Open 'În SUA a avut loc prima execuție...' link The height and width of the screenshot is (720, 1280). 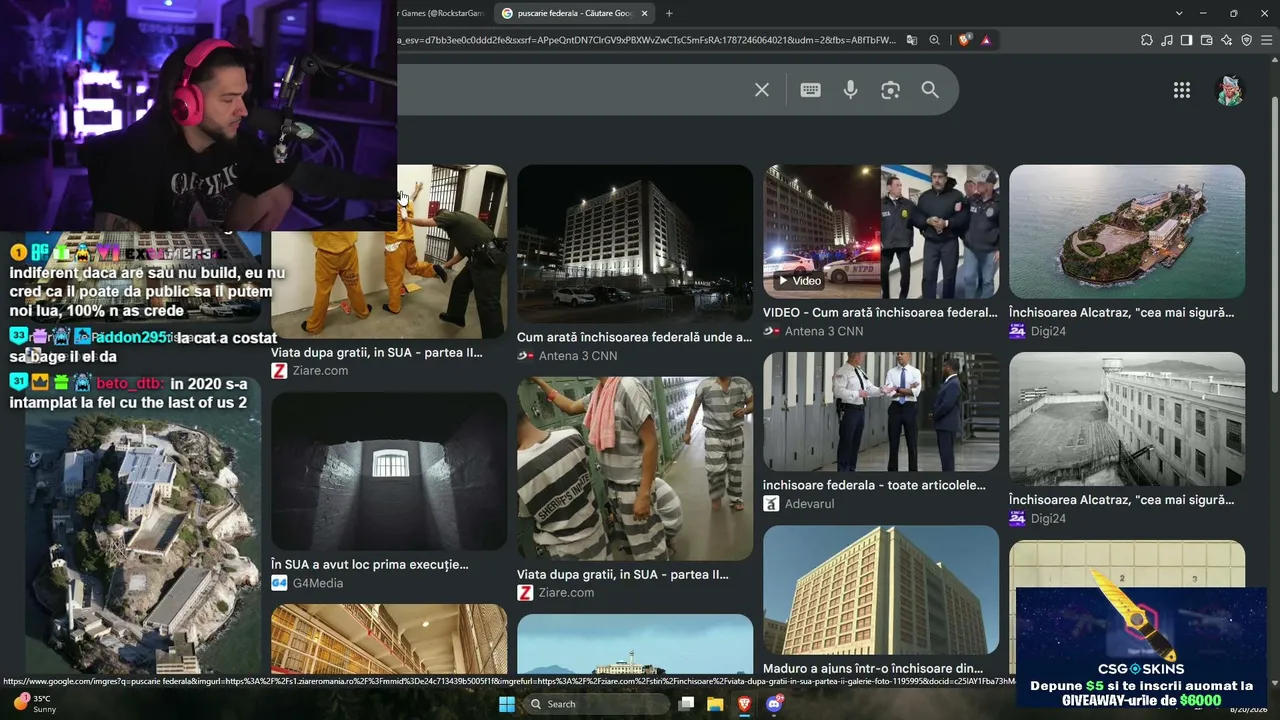pos(370,564)
